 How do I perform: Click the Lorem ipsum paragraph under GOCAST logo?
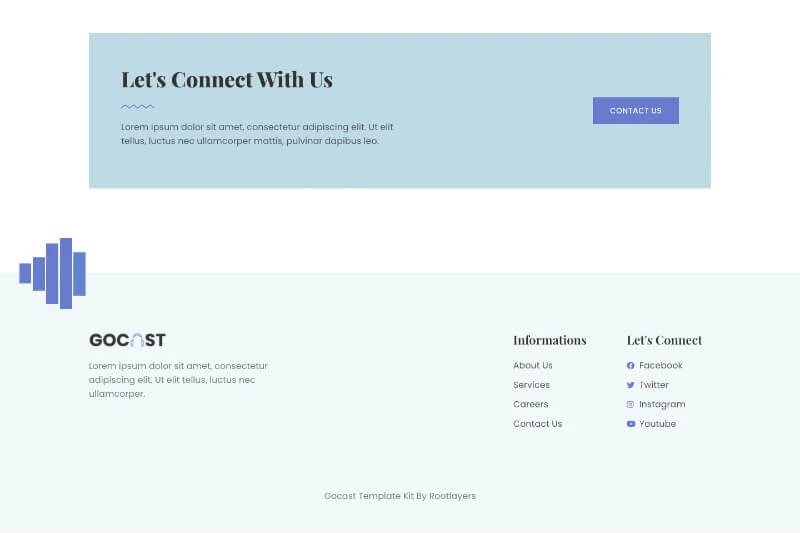[x=178, y=380]
